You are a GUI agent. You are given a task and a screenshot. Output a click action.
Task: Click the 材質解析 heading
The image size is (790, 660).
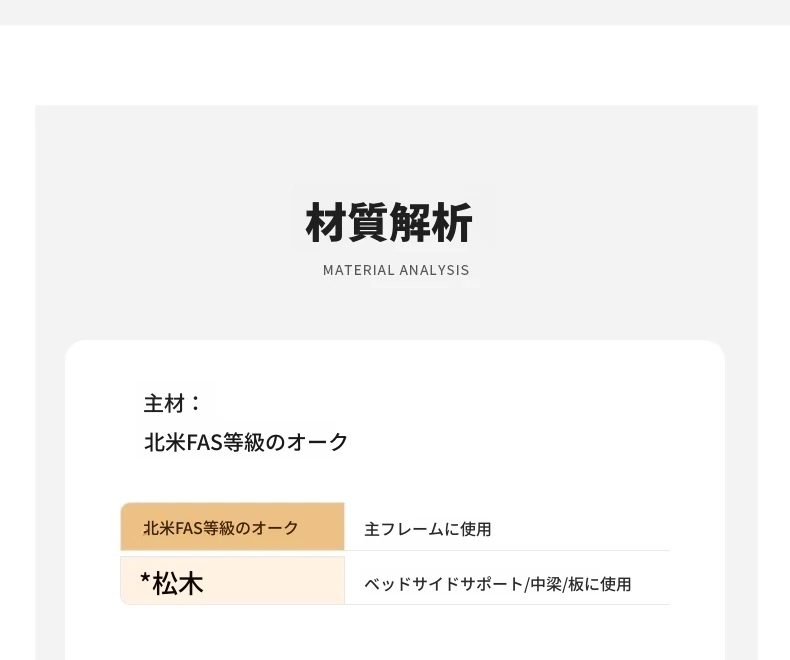389,222
